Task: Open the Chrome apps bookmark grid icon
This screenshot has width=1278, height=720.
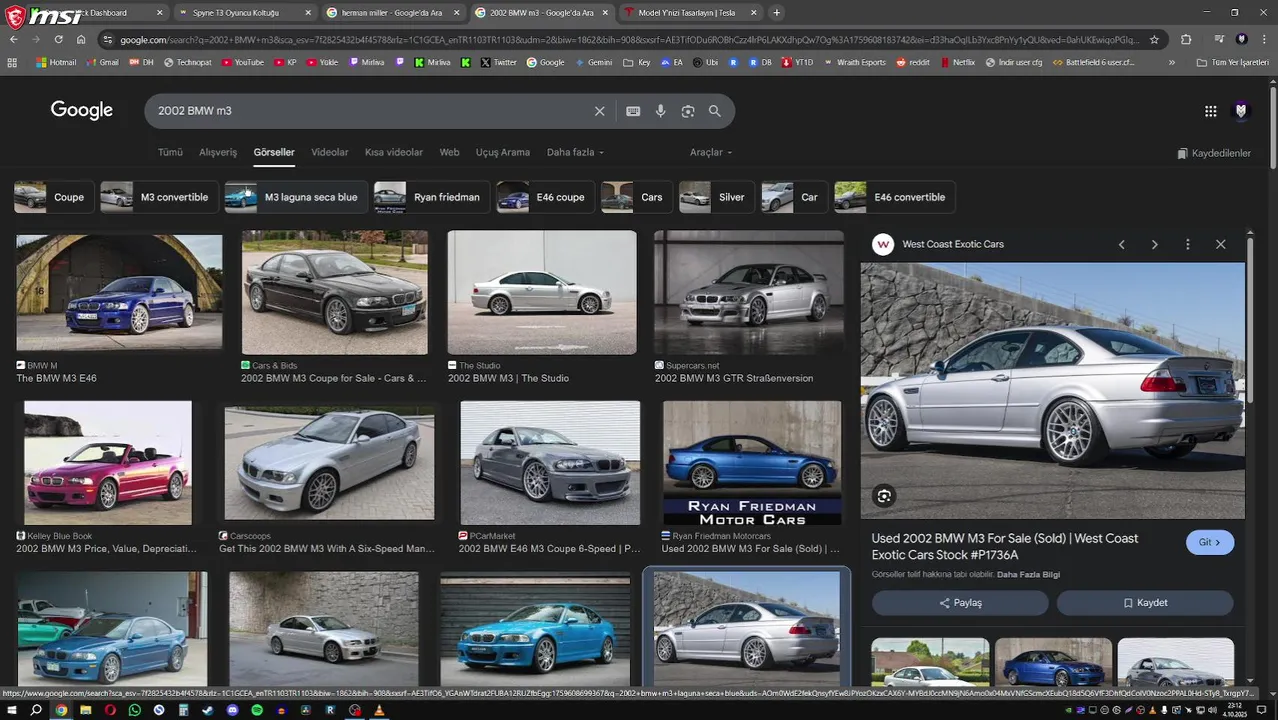Action: coord(12,62)
